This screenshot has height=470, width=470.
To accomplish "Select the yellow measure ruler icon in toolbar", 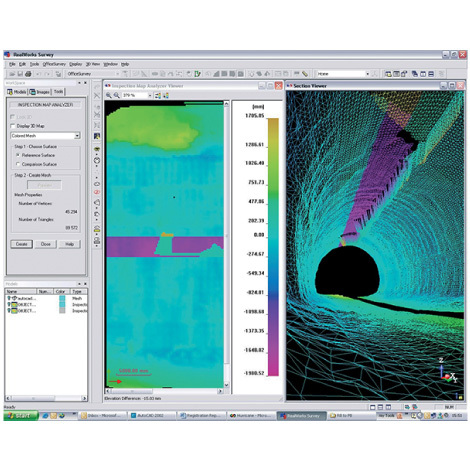I will pos(305,74).
